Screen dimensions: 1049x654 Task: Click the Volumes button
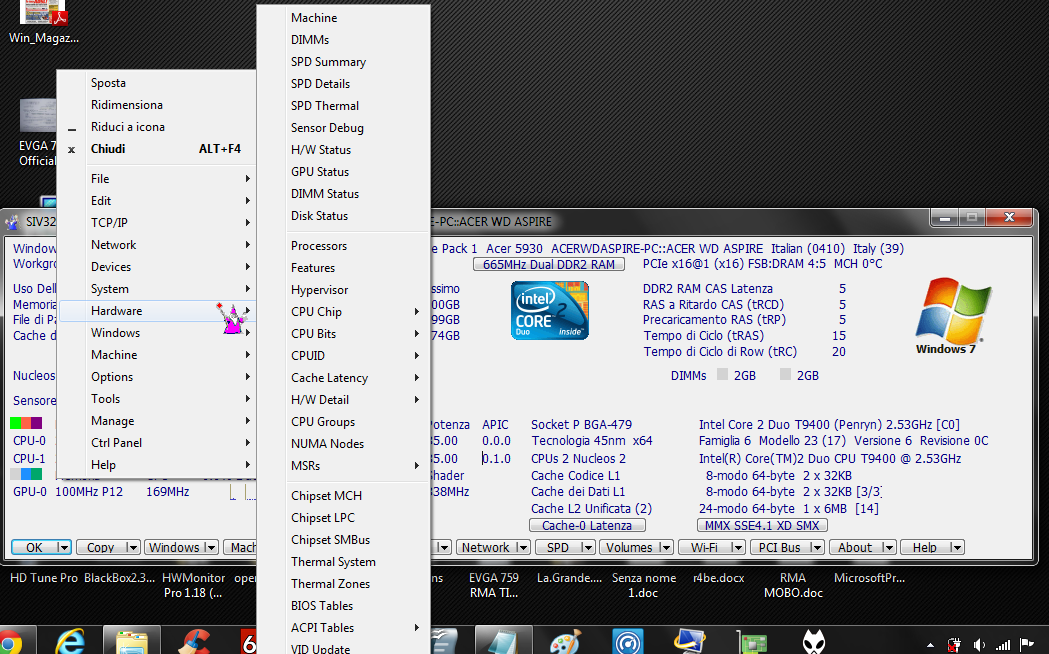point(629,548)
